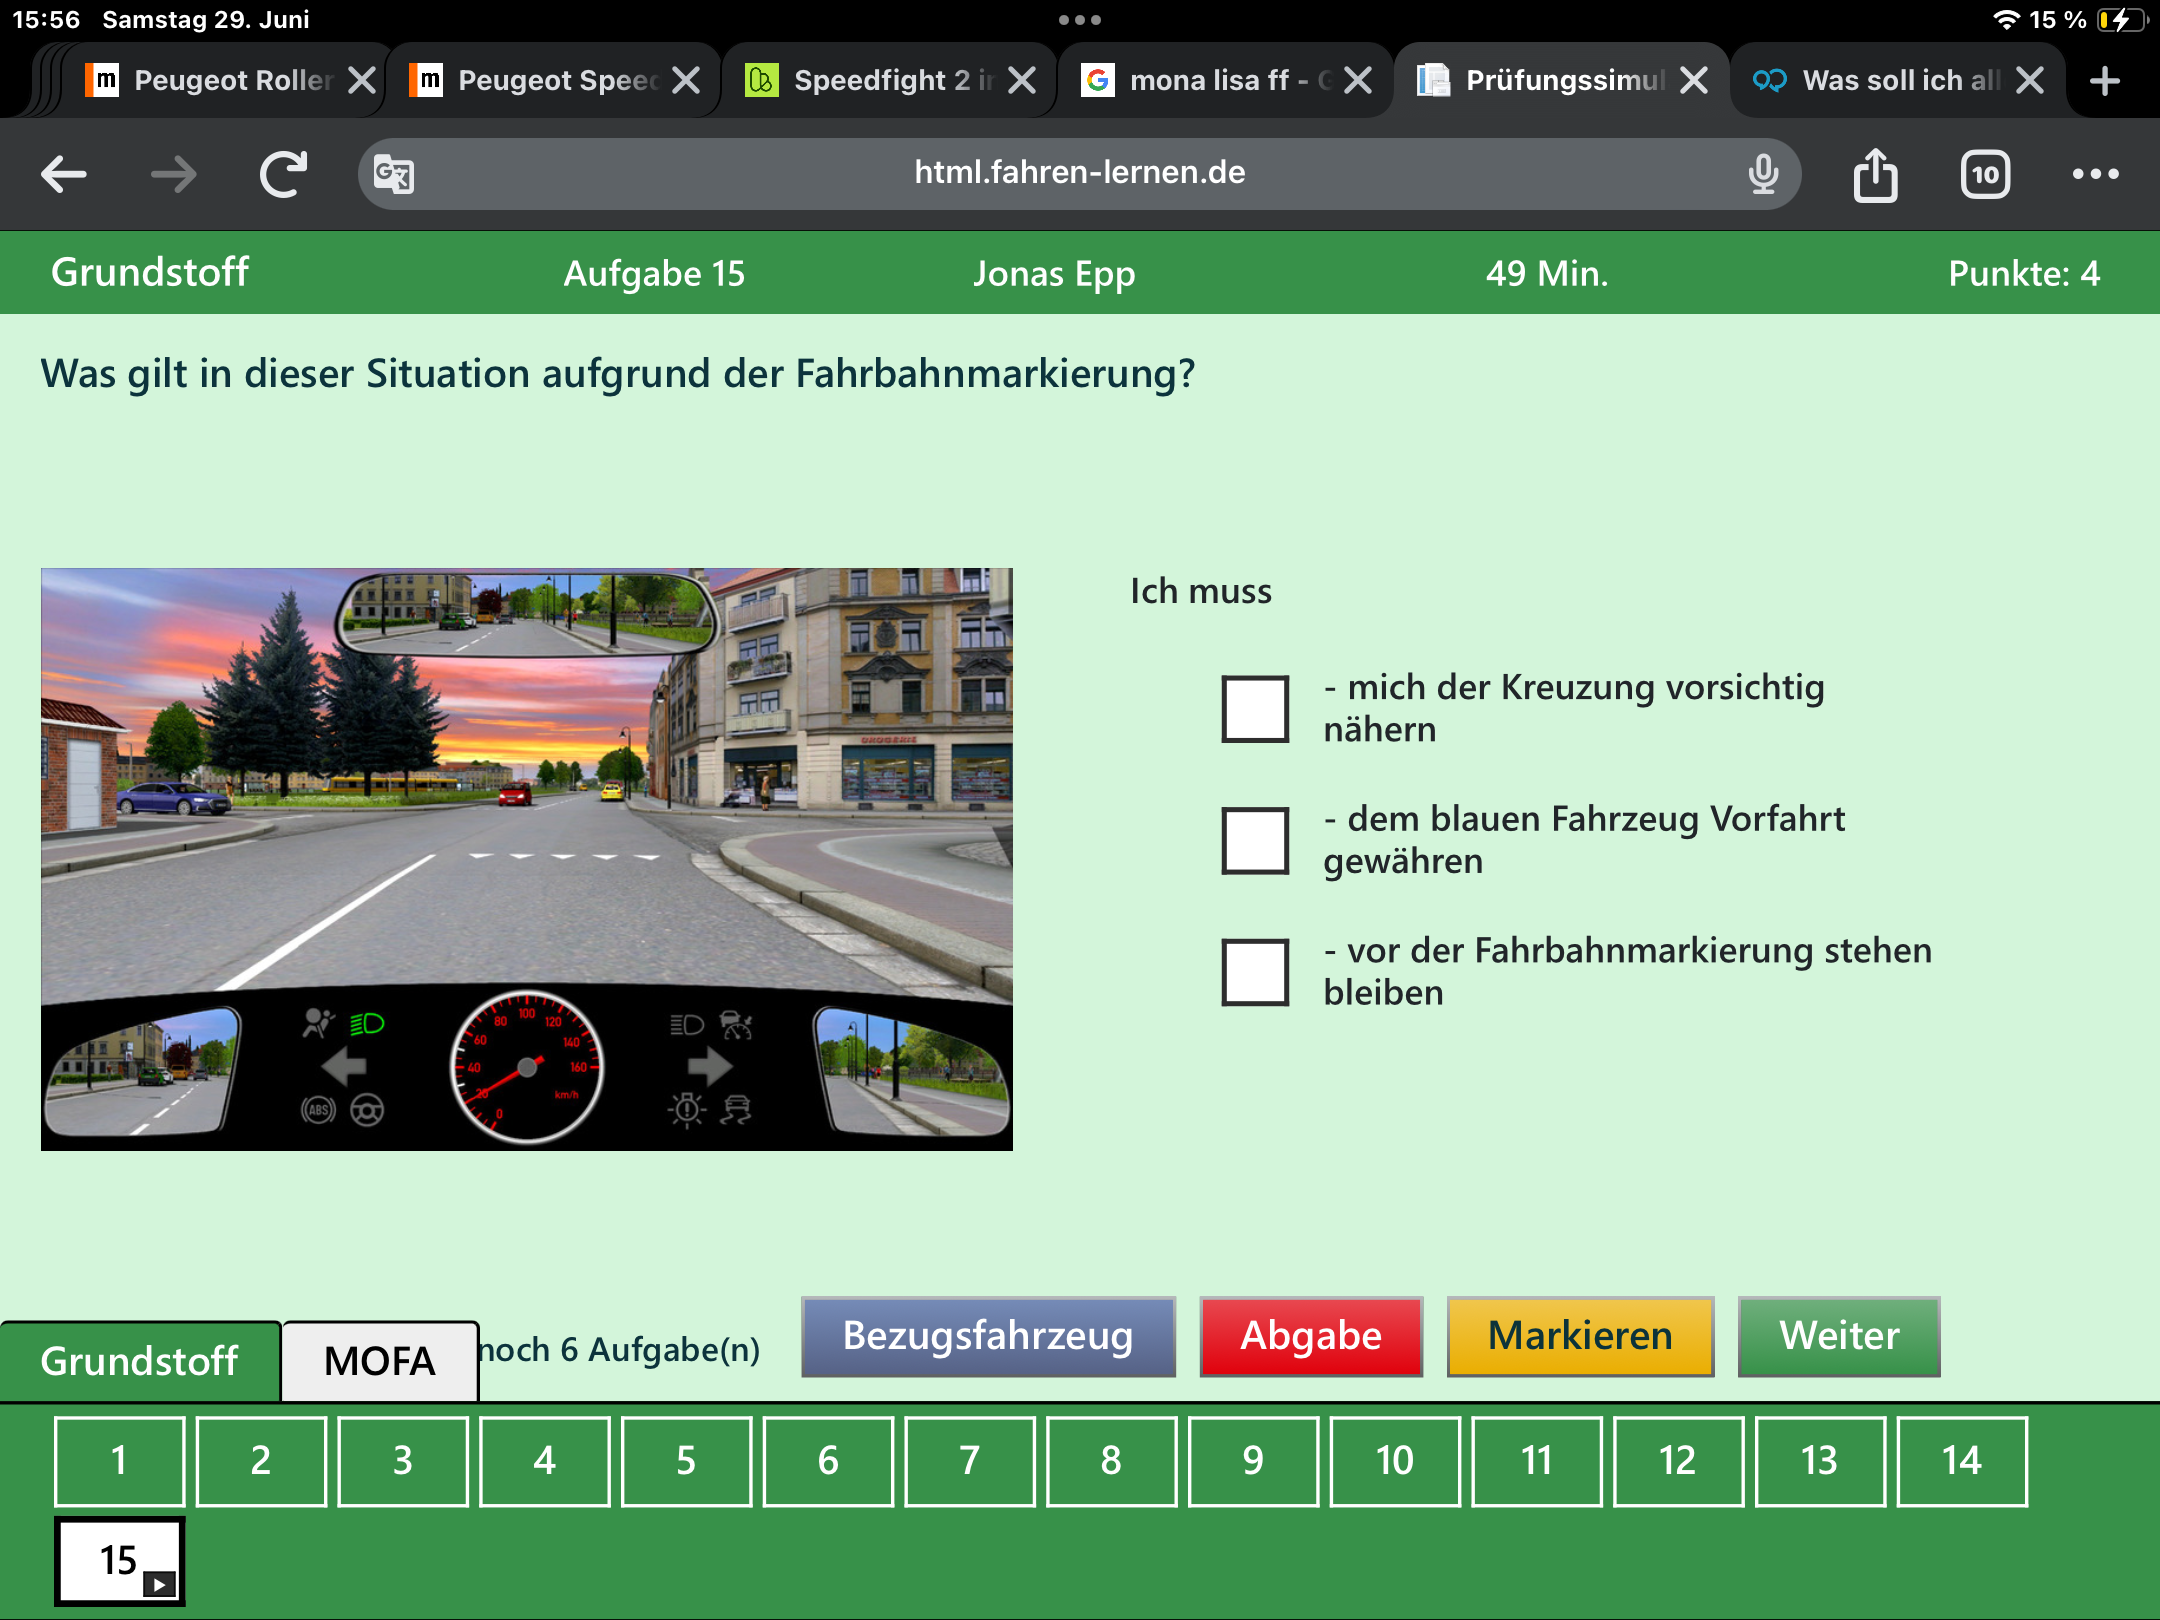The width and height of the screenshot is (2160, 1620).
Task: Open the translate icon in address bar
Action: pyautogui.click(x=394, y=174)
